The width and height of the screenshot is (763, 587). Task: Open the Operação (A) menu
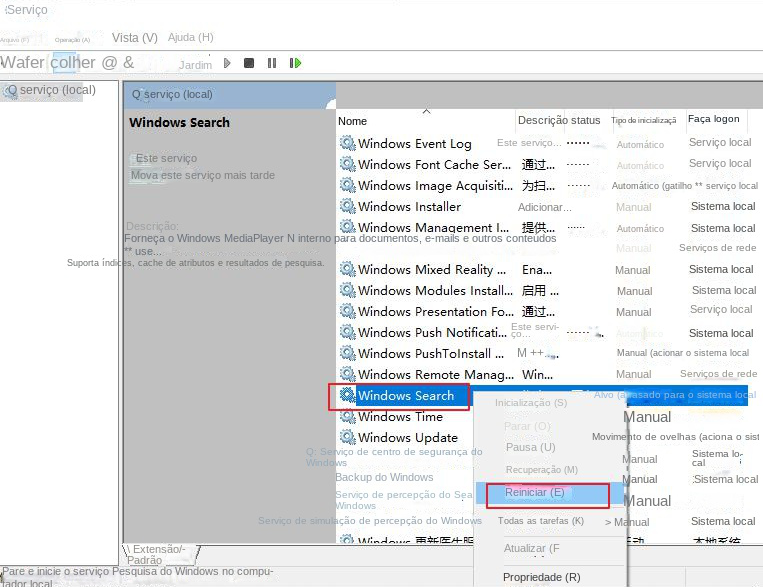click(73, 40)
